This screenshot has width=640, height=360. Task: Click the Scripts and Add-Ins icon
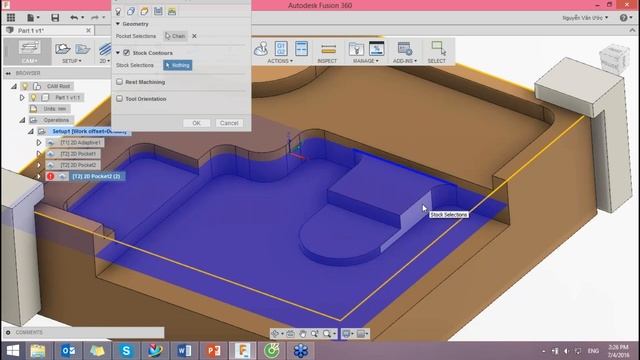pyautogui.click(x=405, y=49)
